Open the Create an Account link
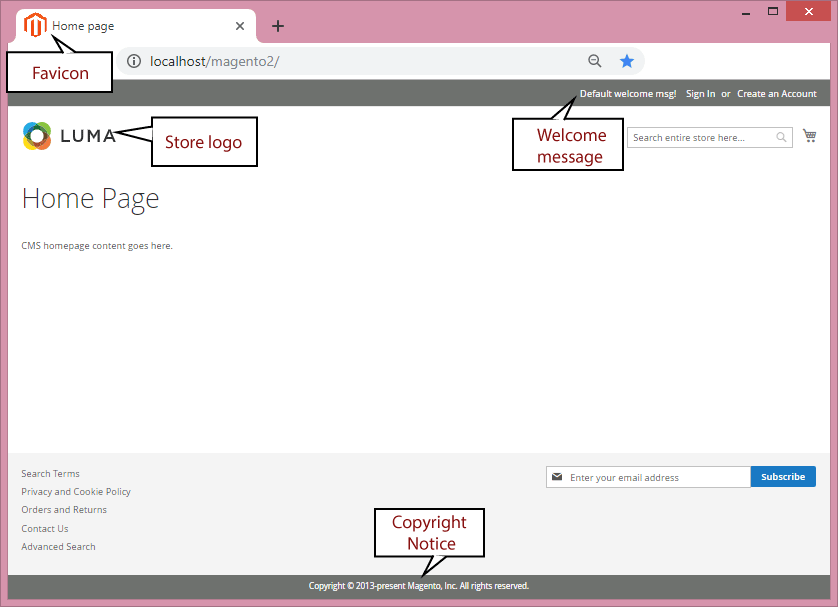 tap(776, 94)
